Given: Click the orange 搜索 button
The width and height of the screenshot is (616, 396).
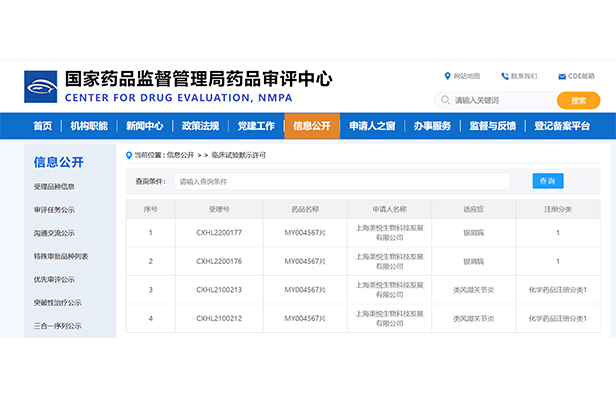Looking at the screenshot, I should point(578,100).
